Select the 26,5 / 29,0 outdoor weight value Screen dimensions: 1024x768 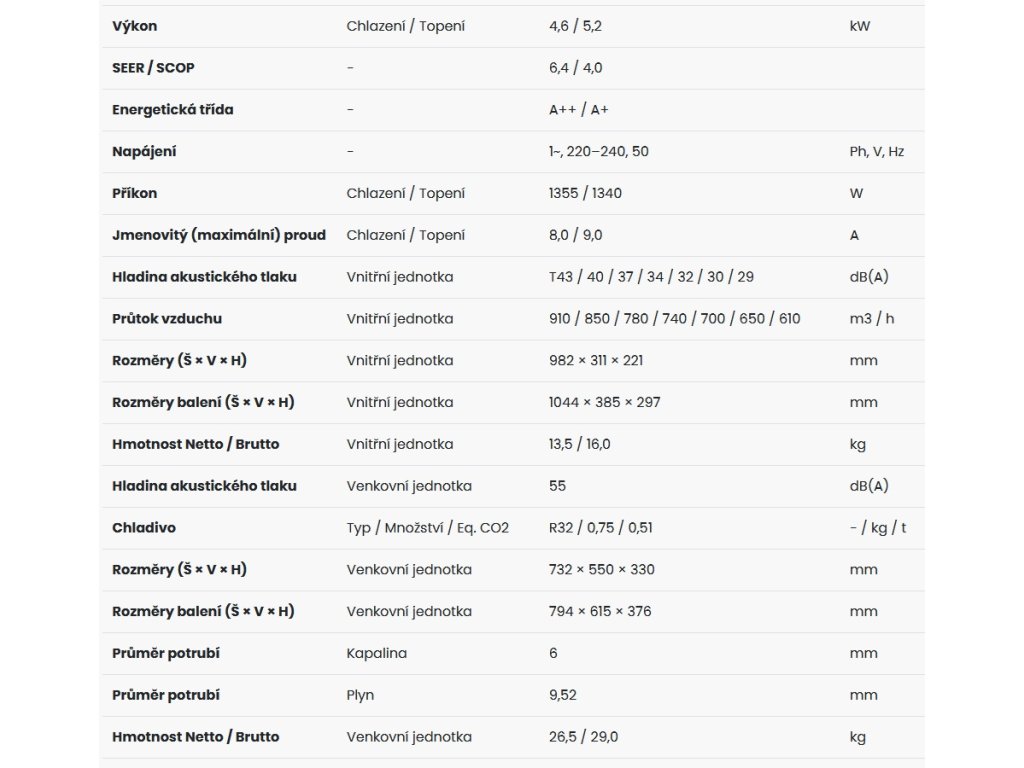(x=583, y=737)
